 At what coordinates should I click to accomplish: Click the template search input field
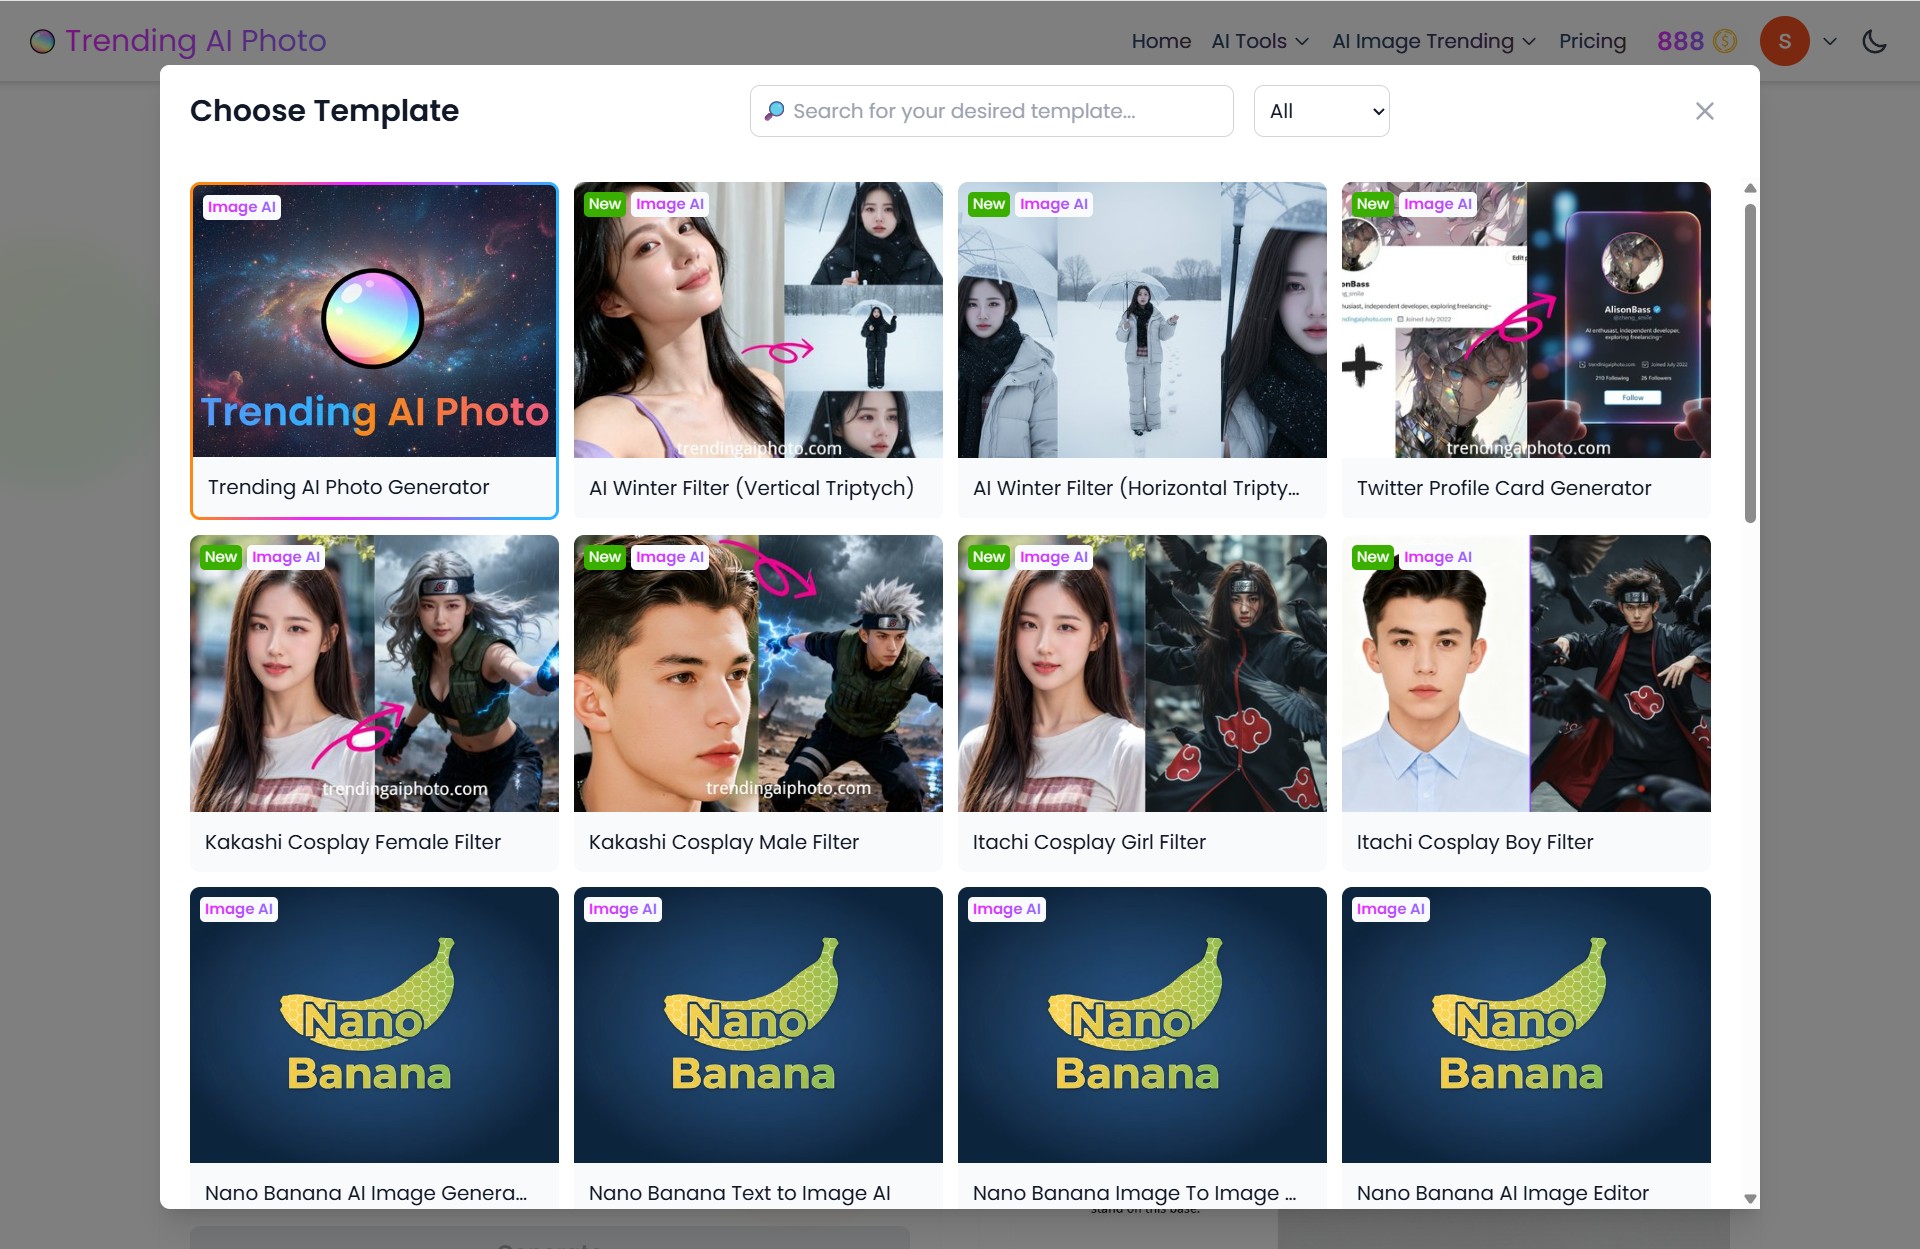990,111
